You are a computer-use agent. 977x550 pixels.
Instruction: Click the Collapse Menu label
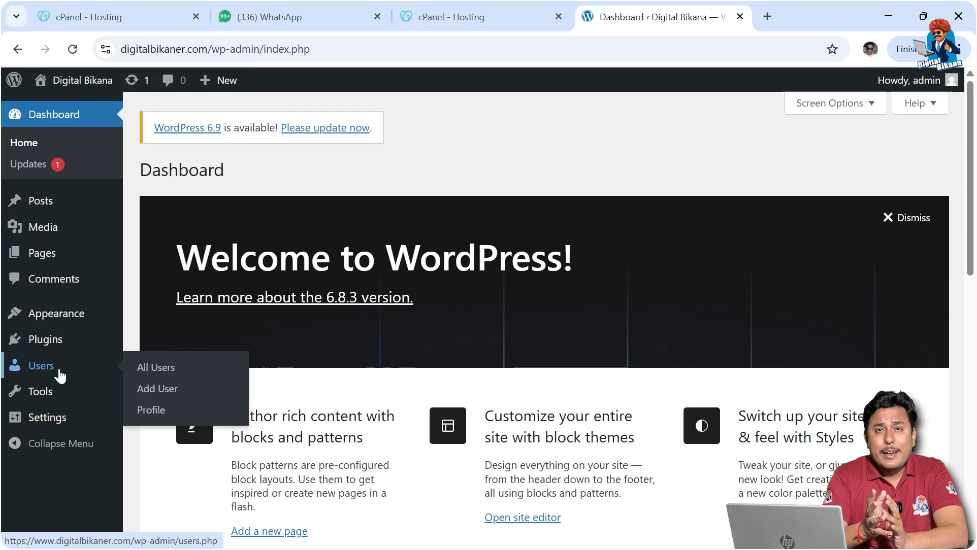[x=60, y=443]
